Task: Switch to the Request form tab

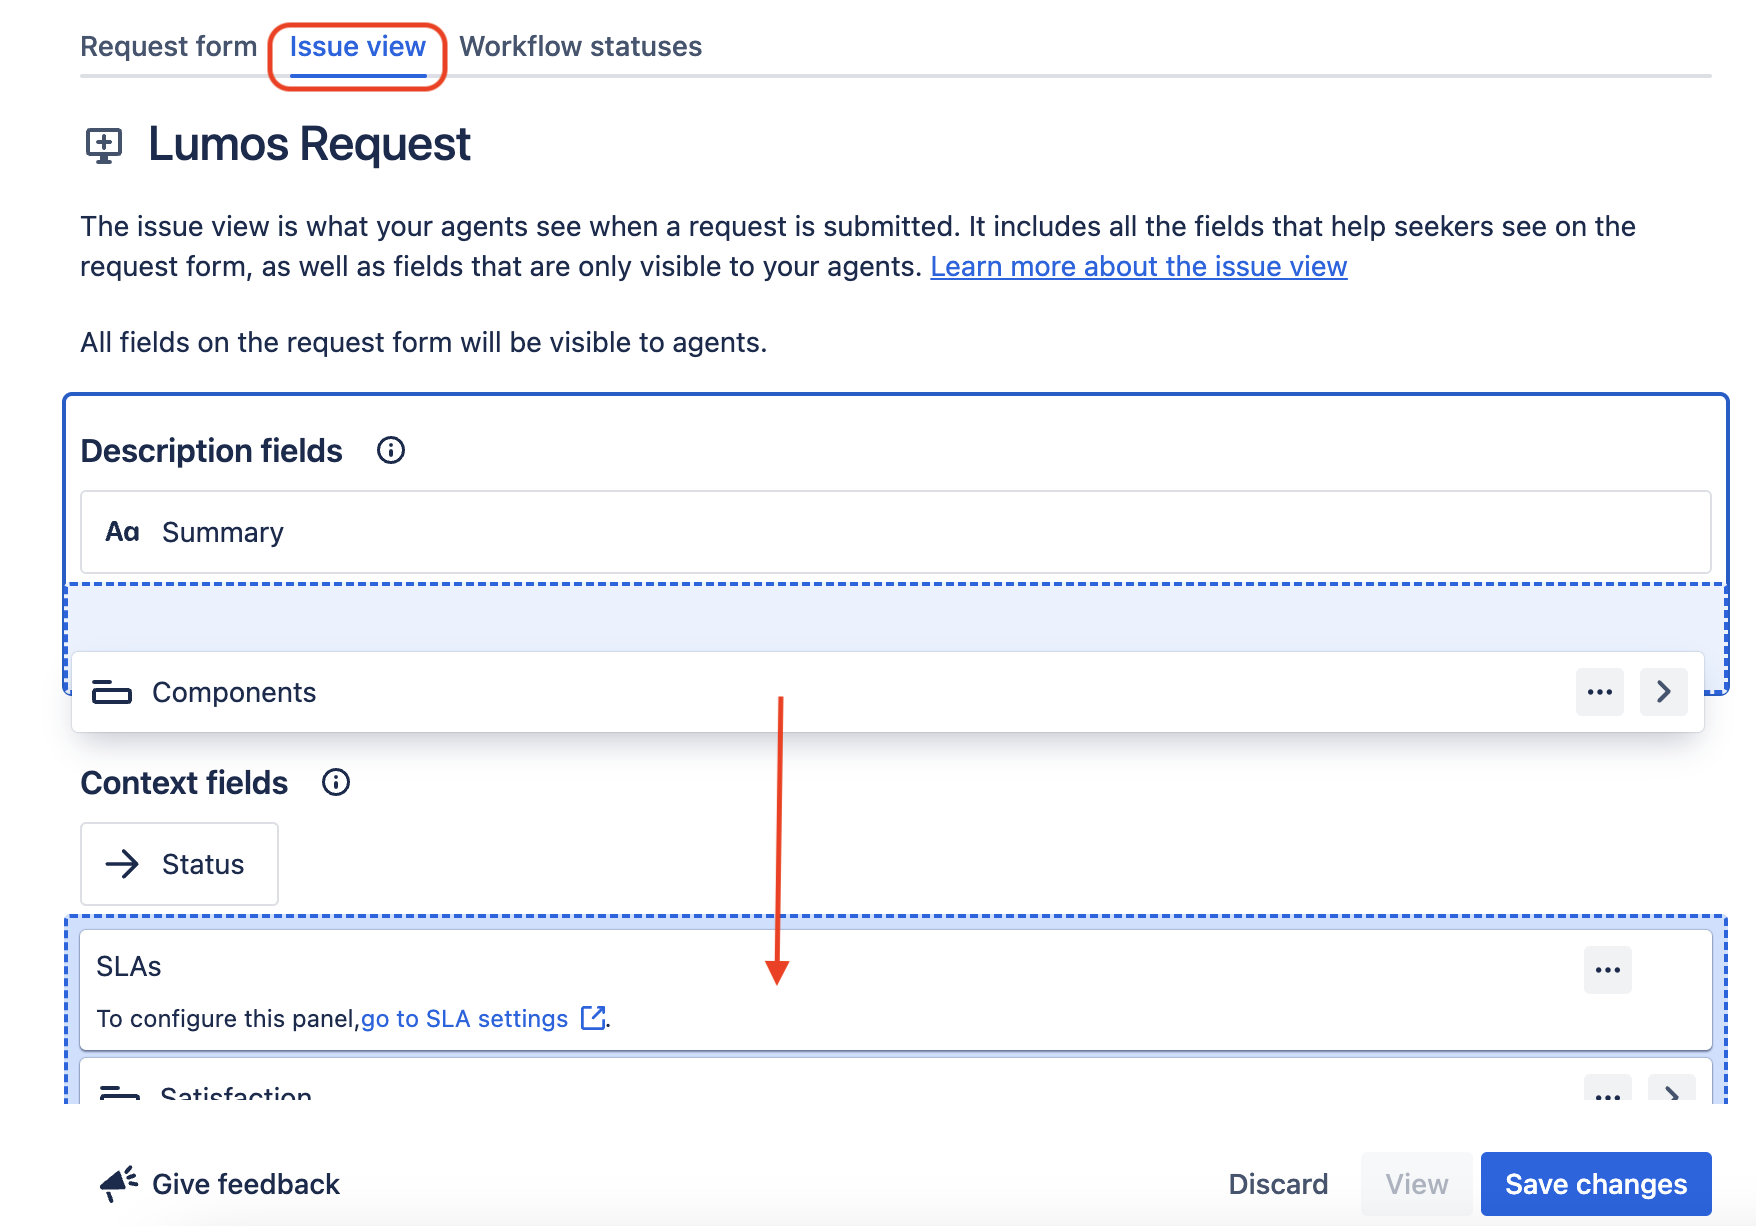Action: (x=168, y=46)
